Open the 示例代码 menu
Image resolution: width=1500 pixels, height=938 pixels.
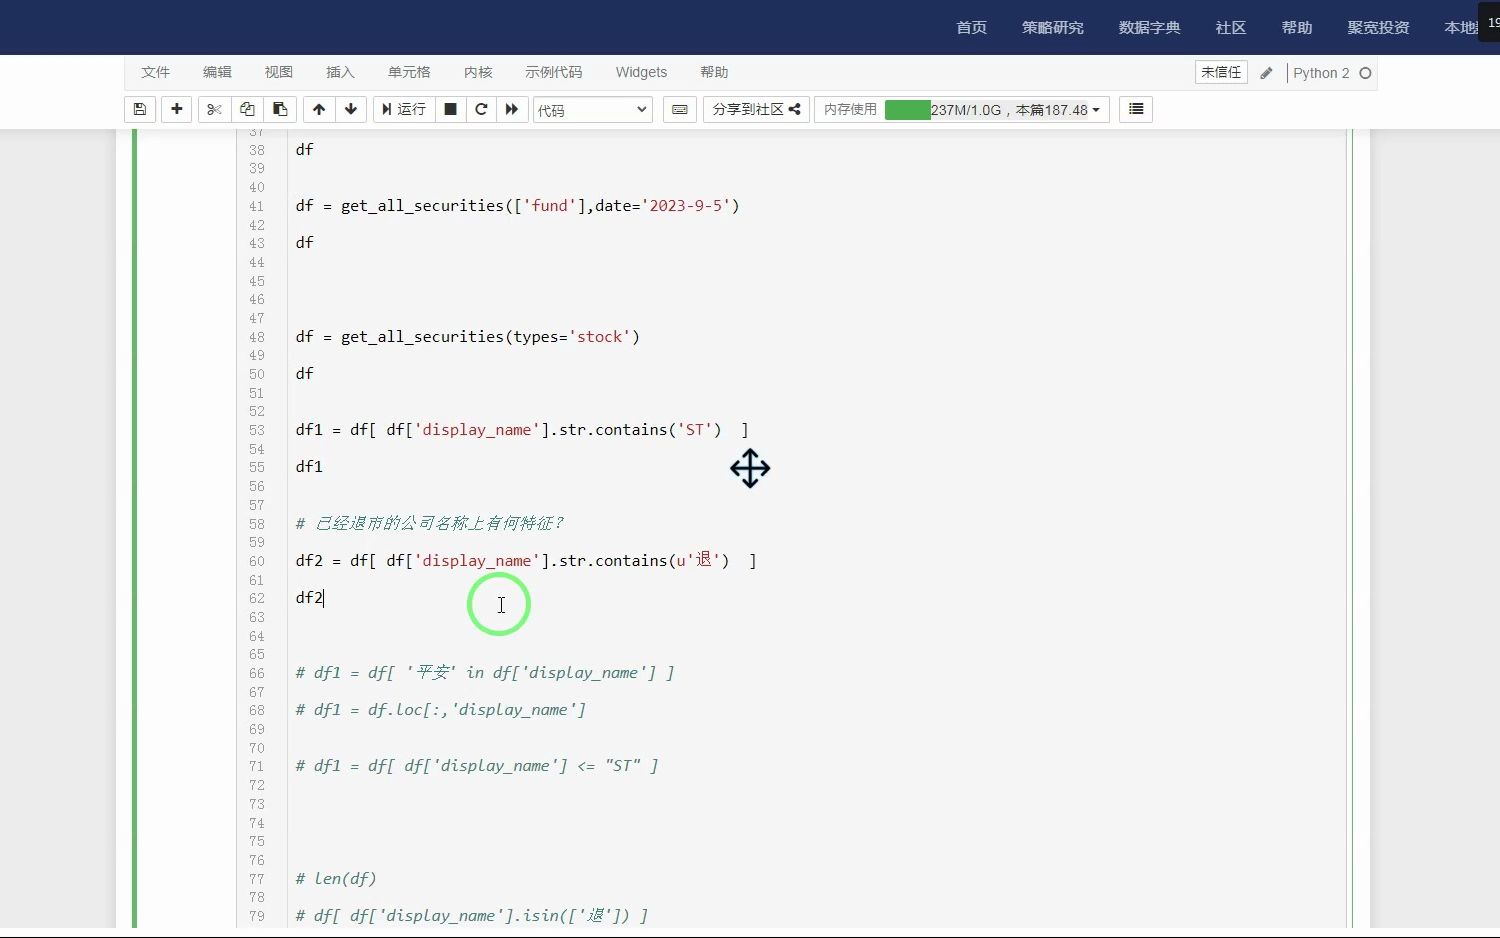[553, 72]
